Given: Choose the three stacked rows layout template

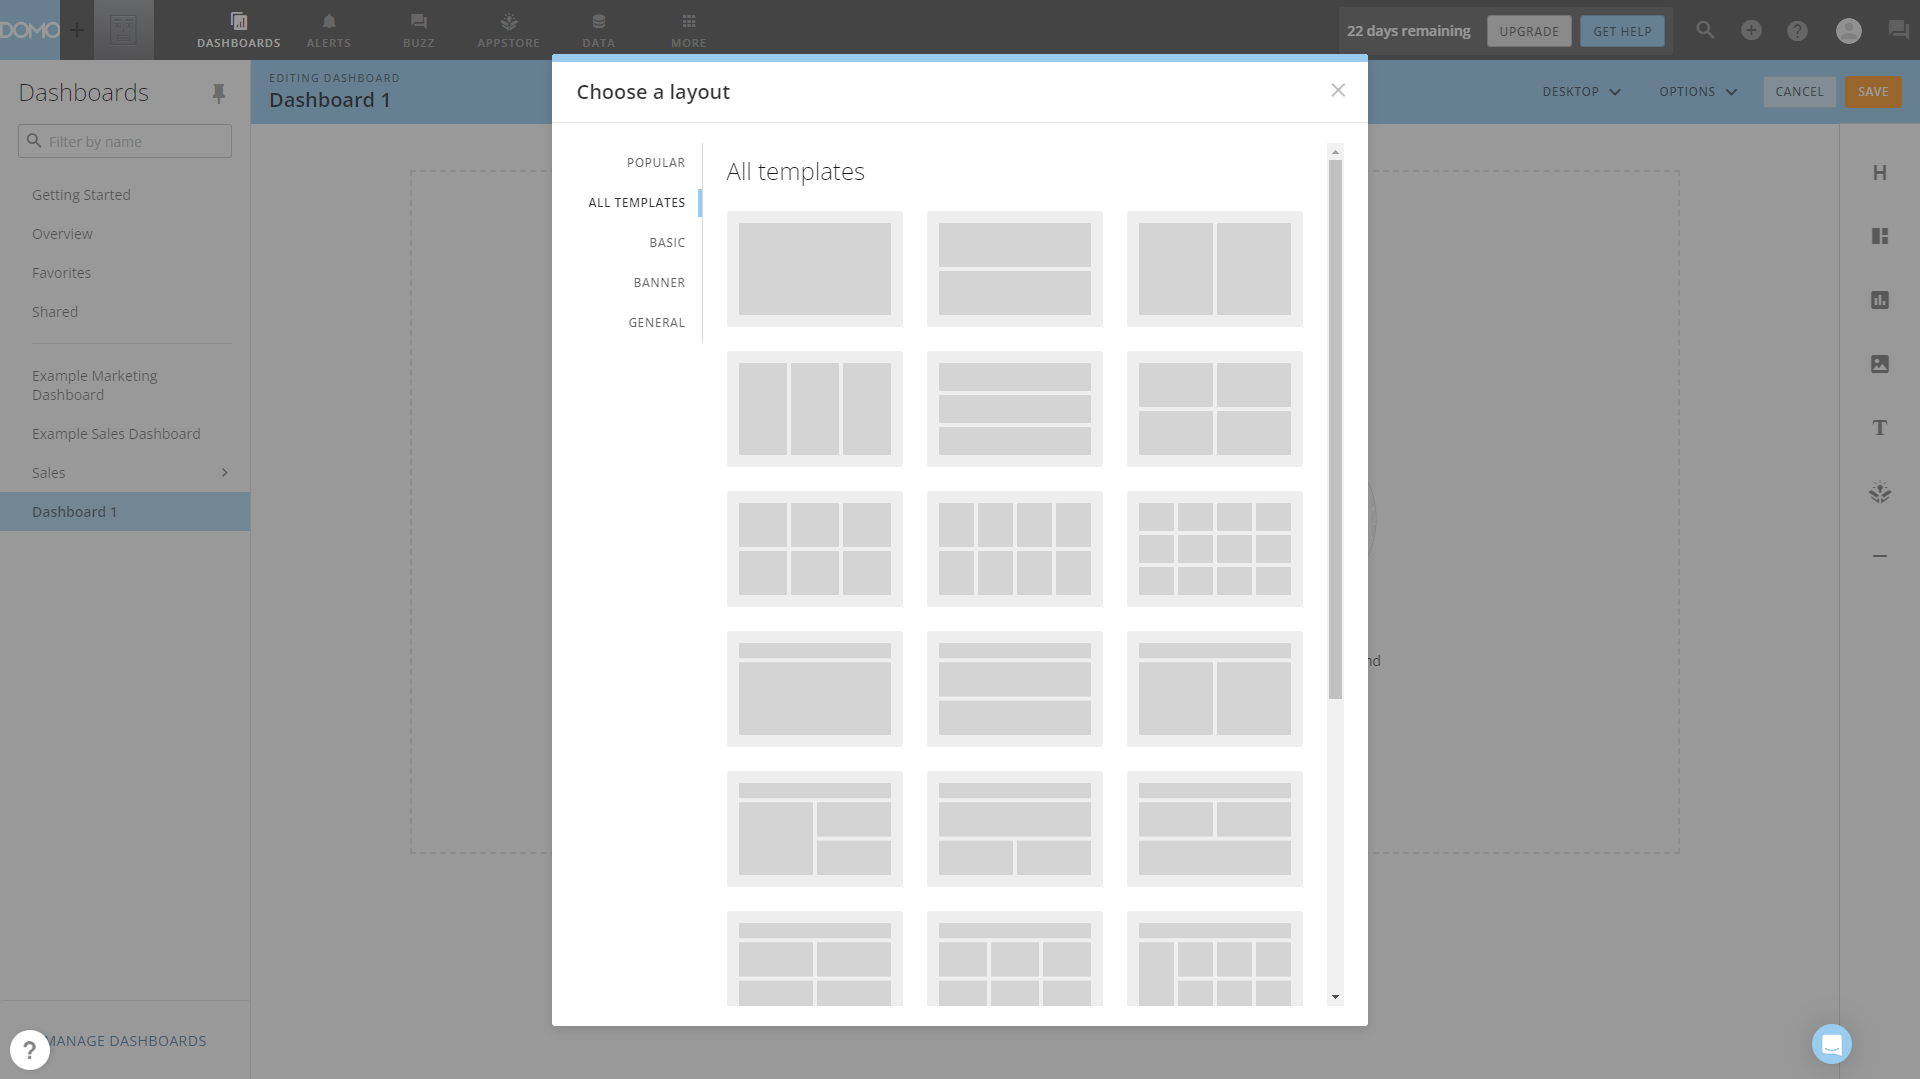Looking at the screenshot, I should pyautogui.click(x=1014, y=408).
